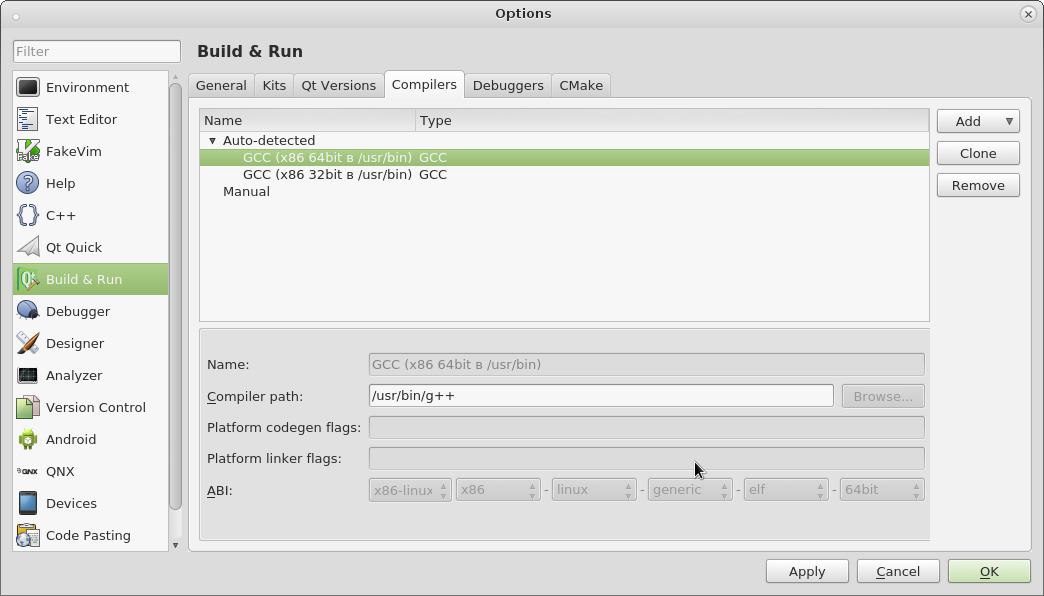The image size is (1044, 596).
Task: Collapse the Auto-detected compilers group
Action: point(212,141)
